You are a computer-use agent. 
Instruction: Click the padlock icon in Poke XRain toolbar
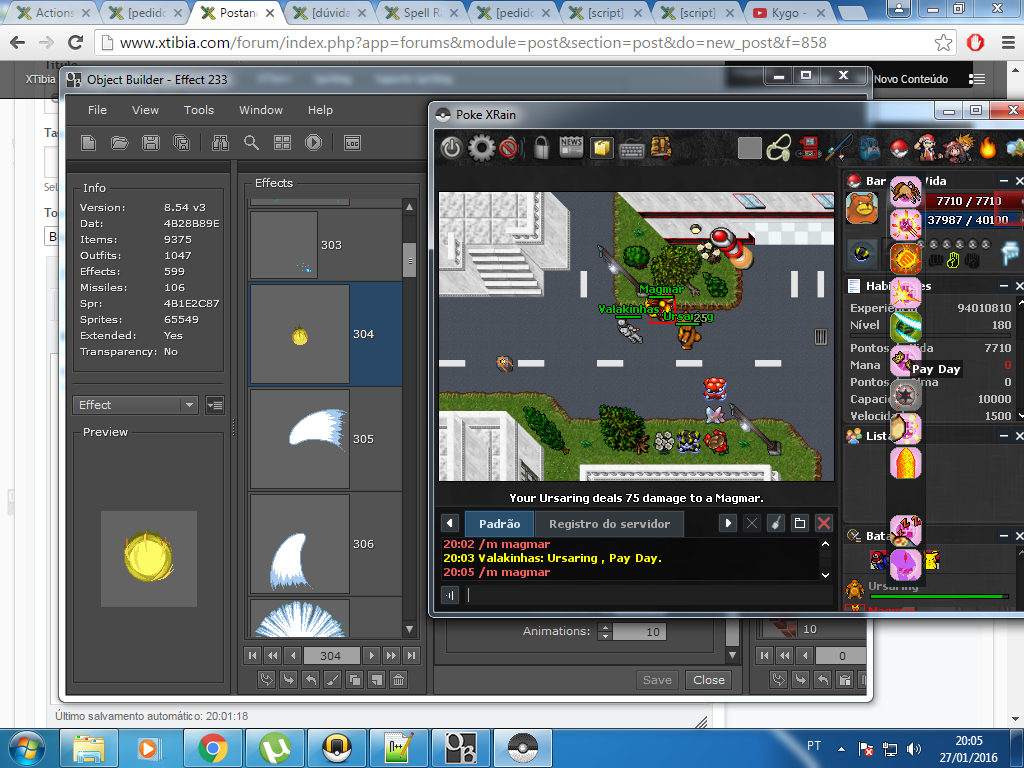(541, 148)
